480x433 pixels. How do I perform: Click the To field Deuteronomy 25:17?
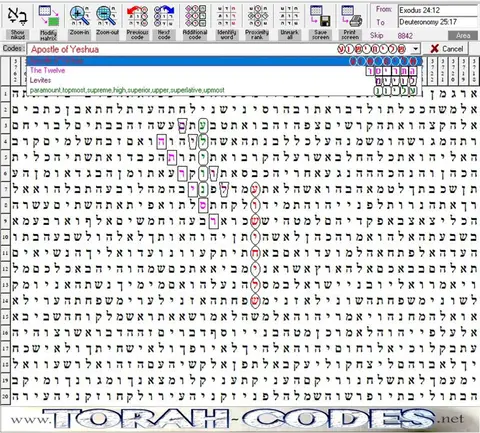click(438, 22)
